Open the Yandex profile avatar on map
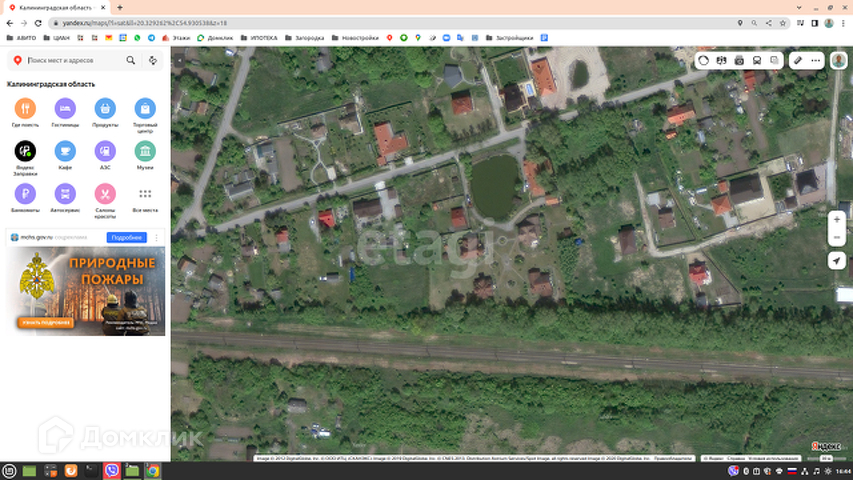853x480 pixels. [x=838, y=60]
